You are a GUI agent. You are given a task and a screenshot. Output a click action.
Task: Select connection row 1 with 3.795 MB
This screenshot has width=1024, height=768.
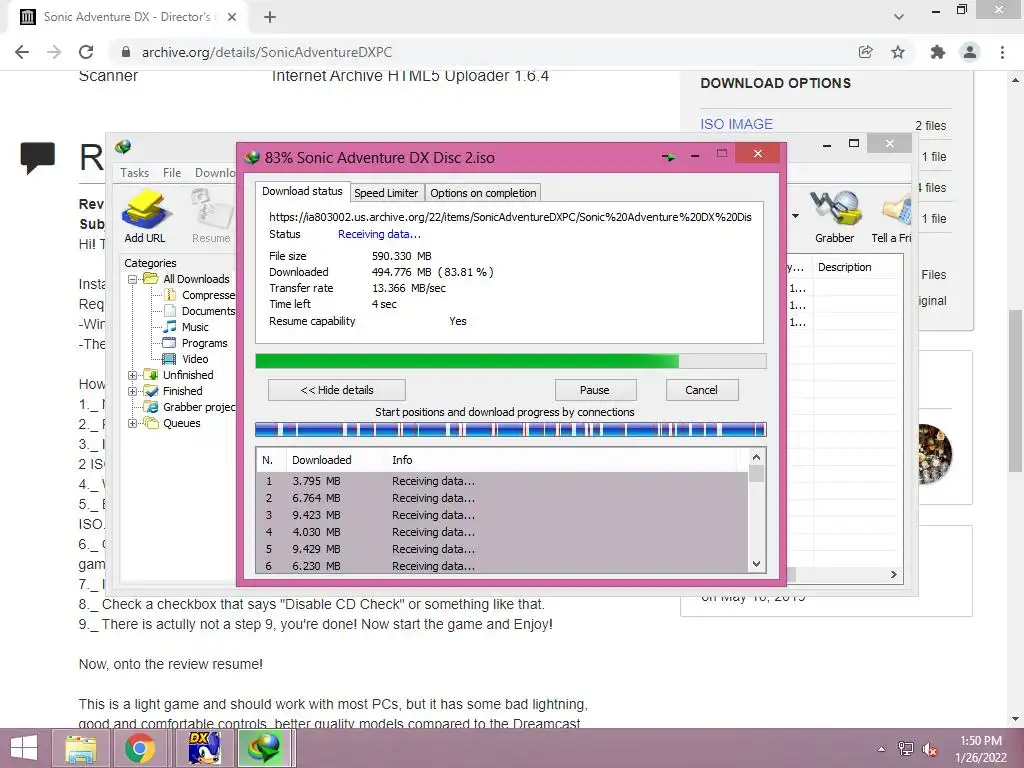pyautogui.click(x=502, y=481)
